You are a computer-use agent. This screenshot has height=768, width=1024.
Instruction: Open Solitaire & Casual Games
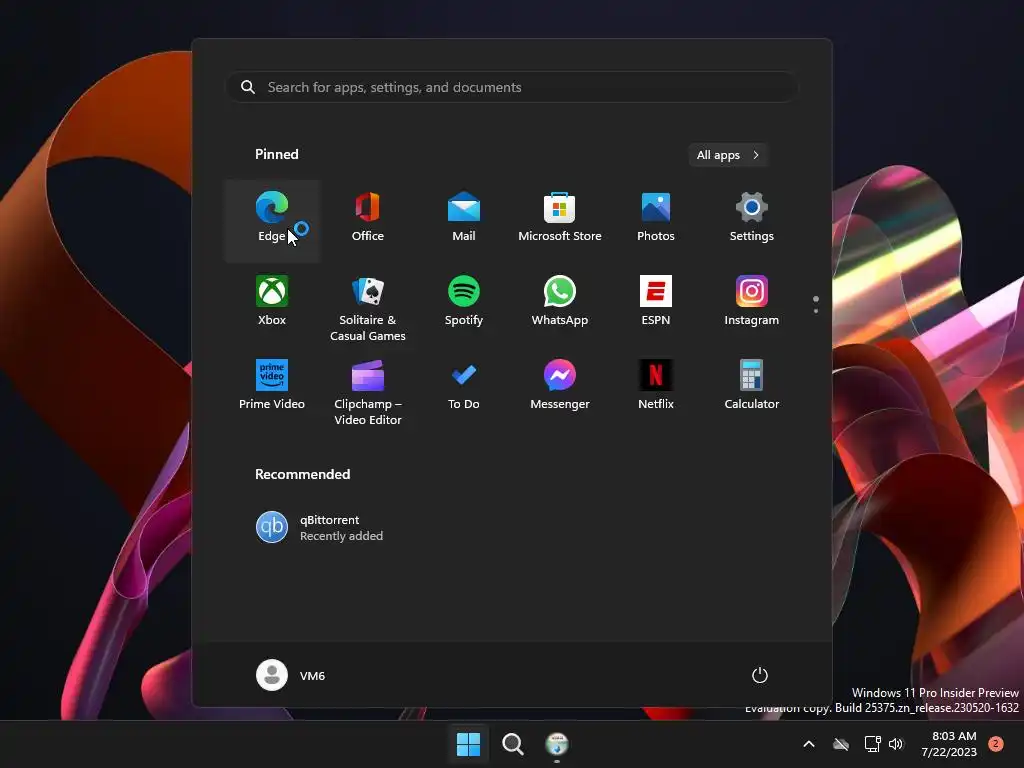[x=368, y=307]
